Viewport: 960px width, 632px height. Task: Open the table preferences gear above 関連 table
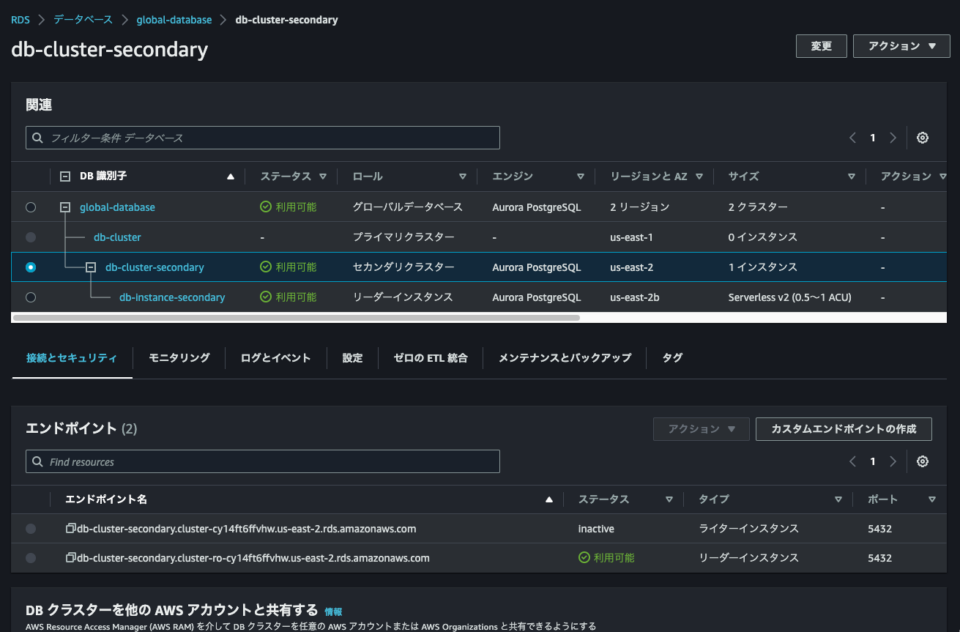click(x=922, y=137)
